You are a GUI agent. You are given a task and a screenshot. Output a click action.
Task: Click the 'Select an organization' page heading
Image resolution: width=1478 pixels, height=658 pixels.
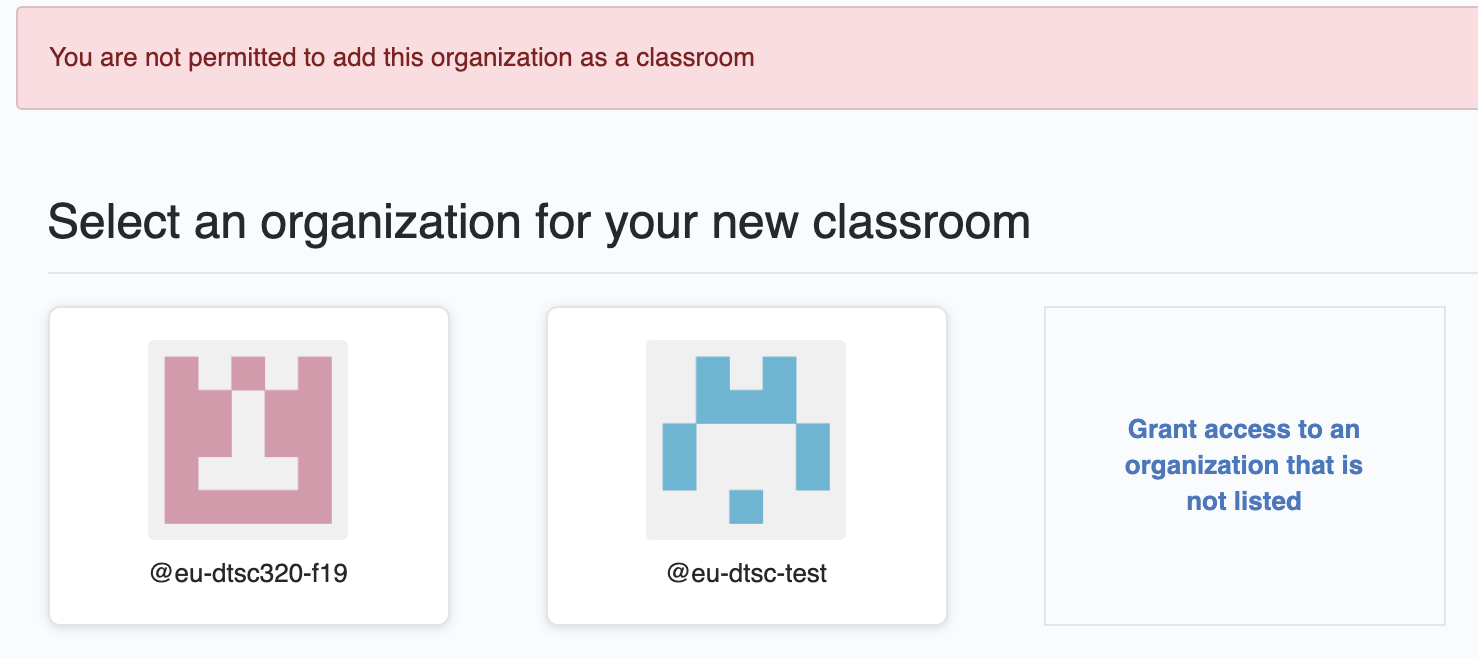(539, 220)
